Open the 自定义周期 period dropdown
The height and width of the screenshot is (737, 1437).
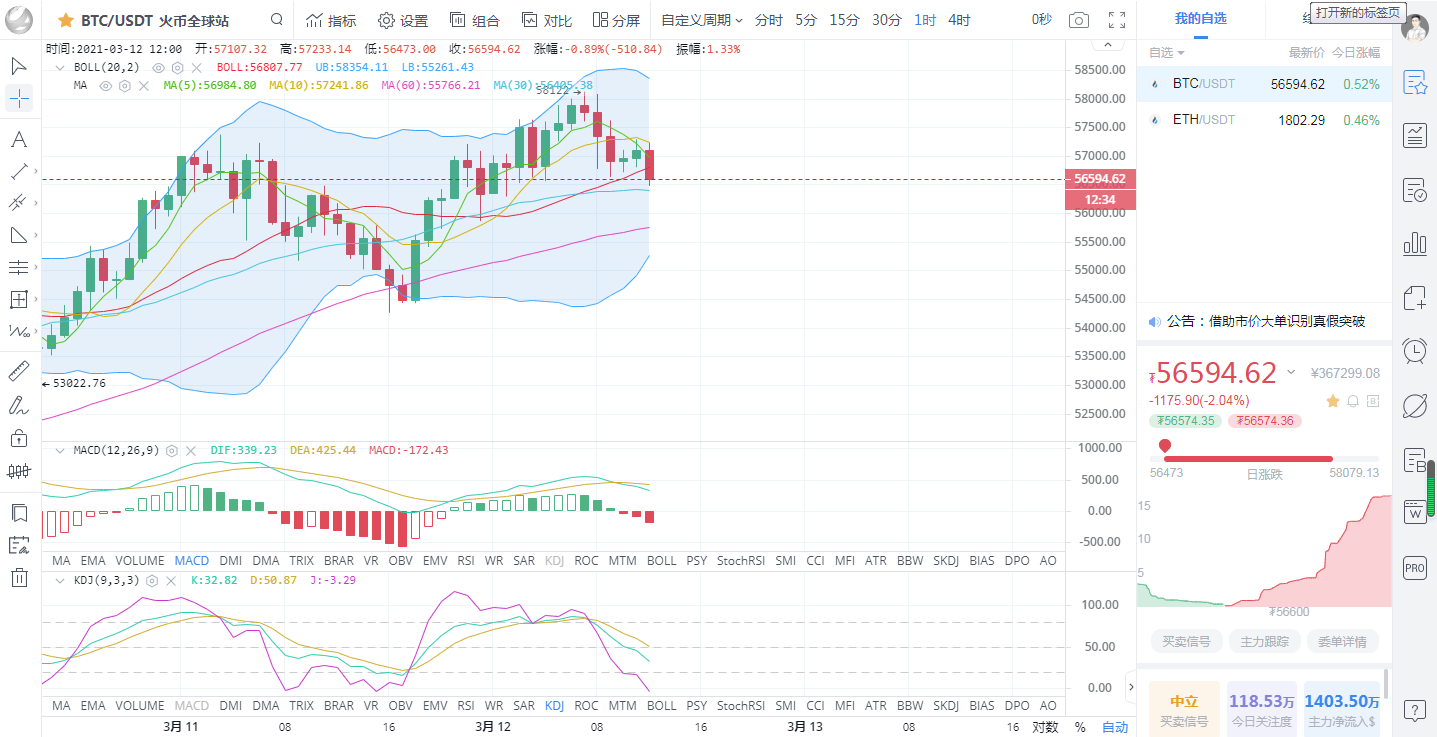click(702, 20)
